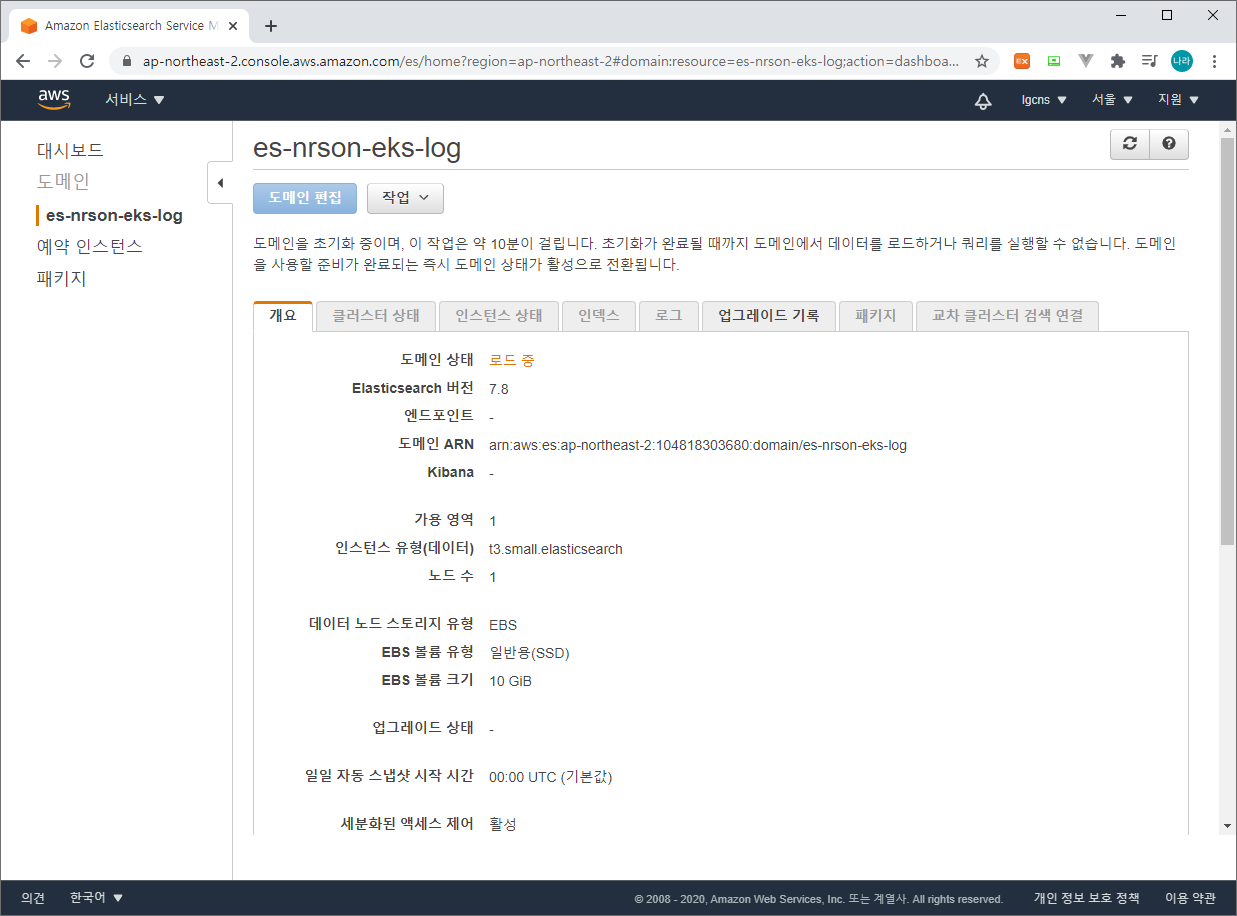
Task: Click the 의견 feedback link
Action: (x=33, y=898)
